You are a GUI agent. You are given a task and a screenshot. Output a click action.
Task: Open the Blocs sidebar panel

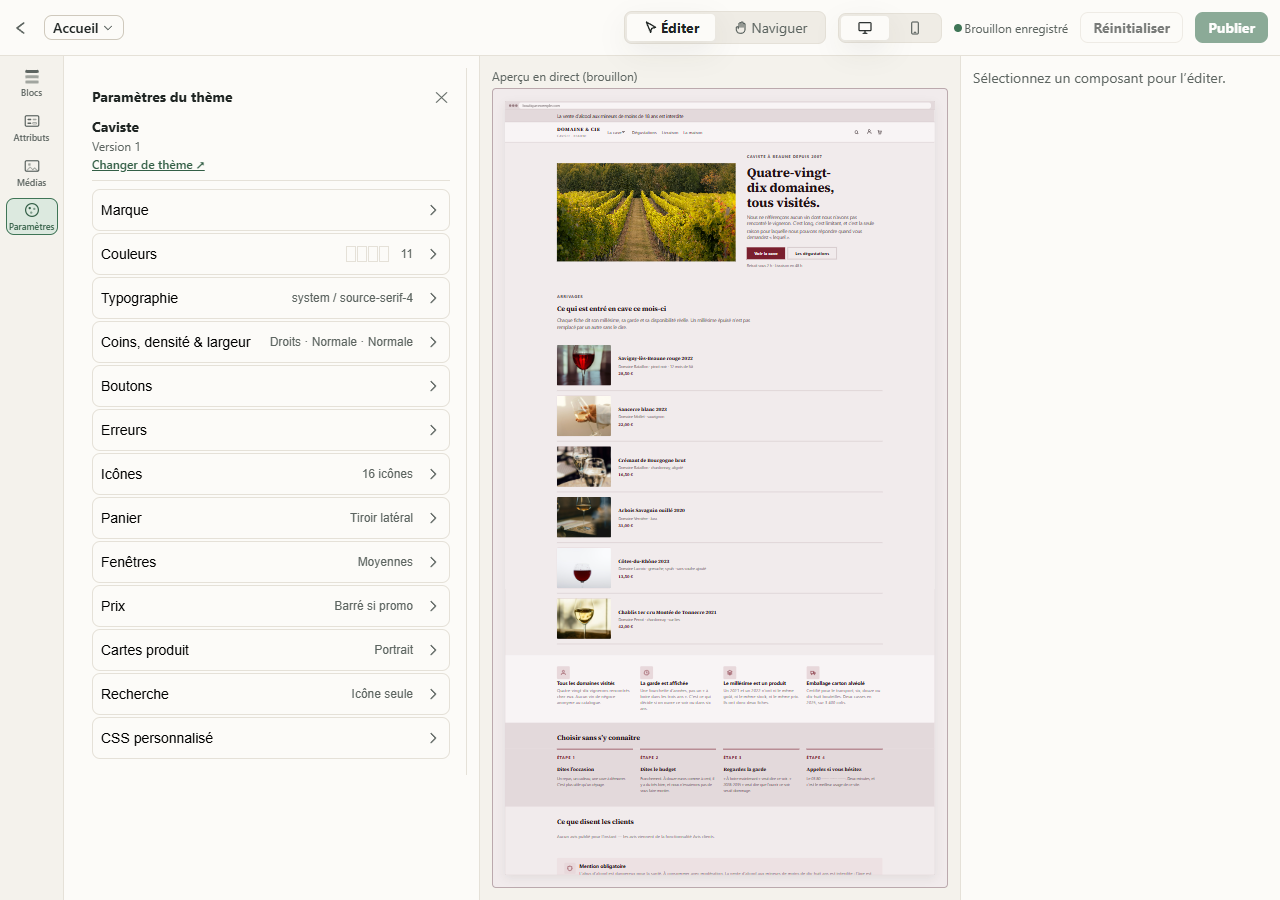pos(32,83)
